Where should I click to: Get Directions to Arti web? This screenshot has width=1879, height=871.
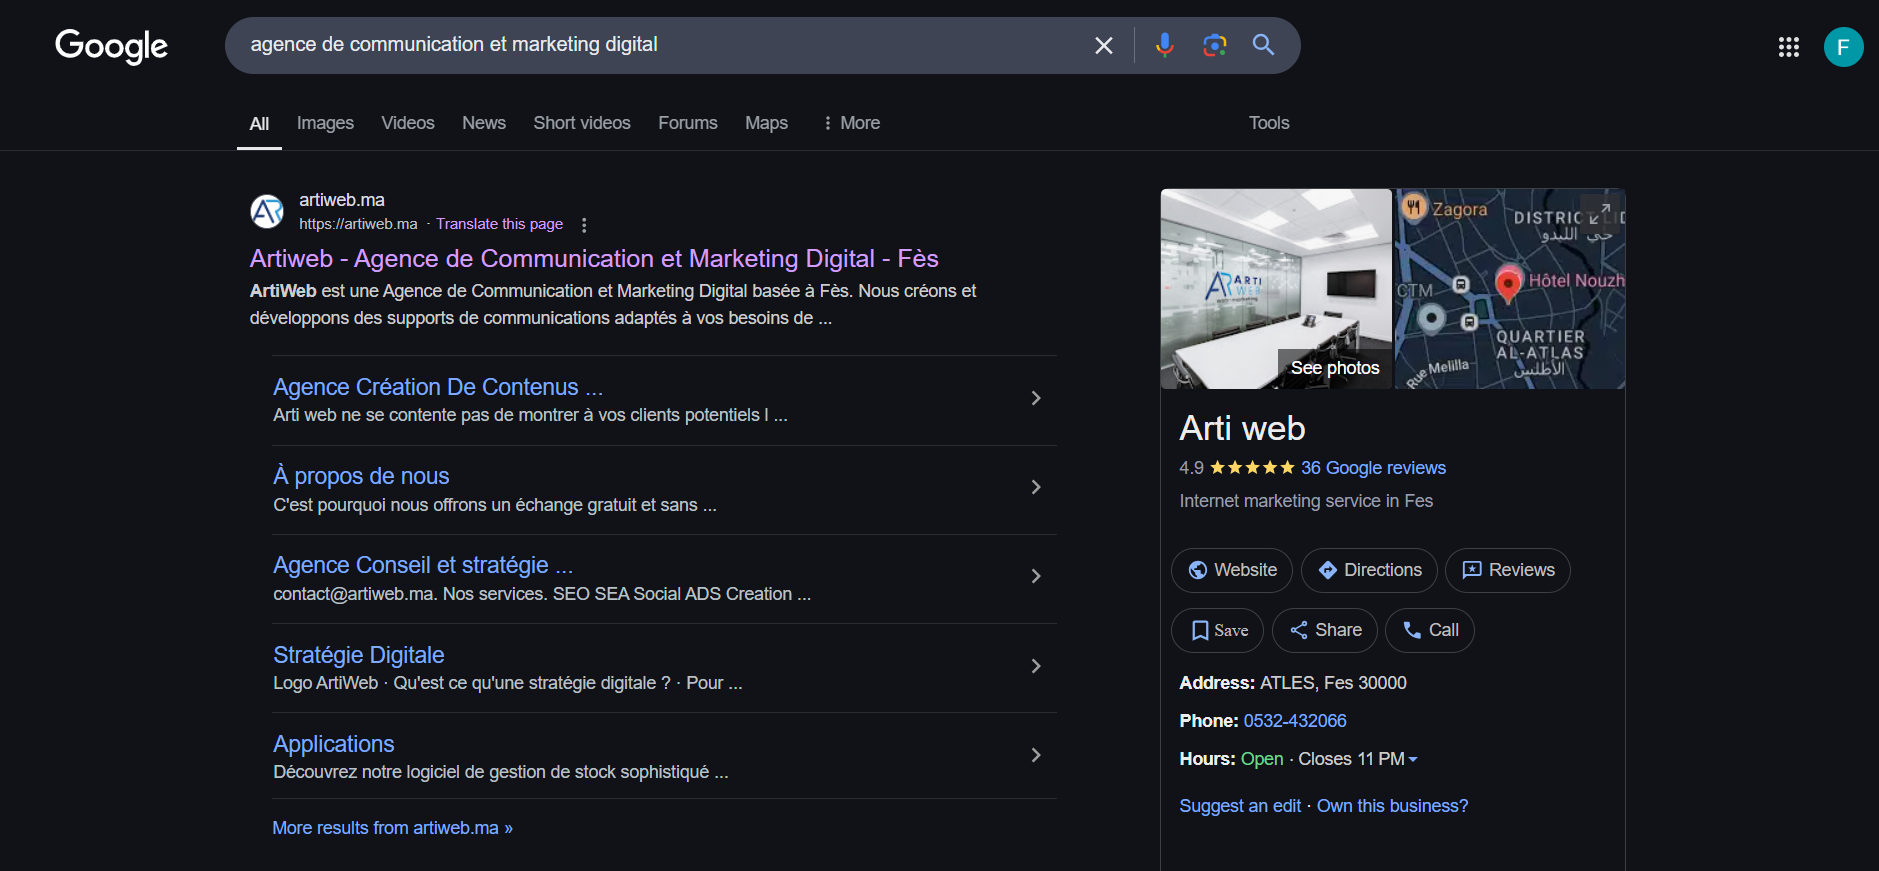tap(1369, 570)
